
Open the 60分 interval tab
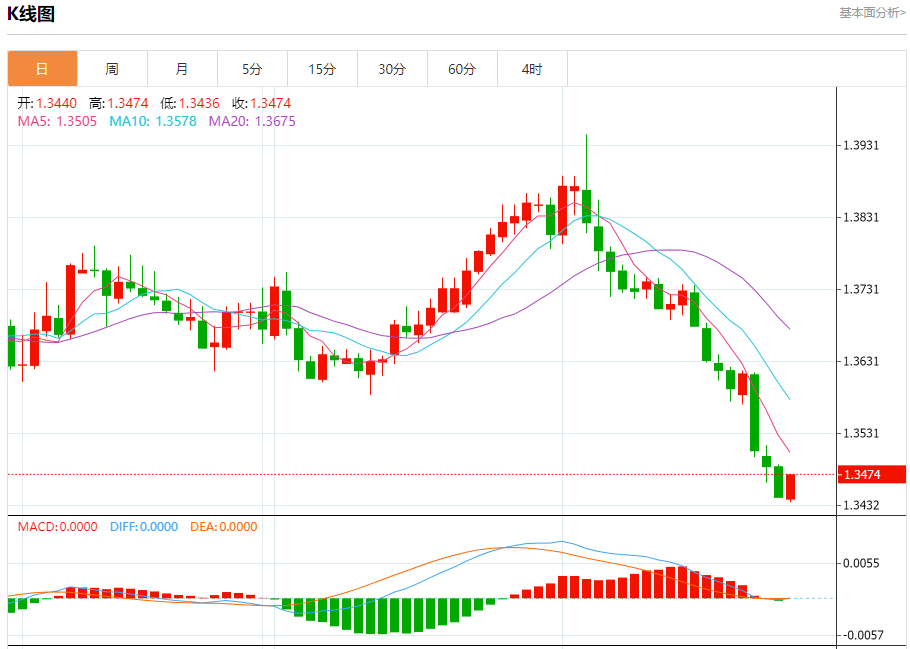462,69
